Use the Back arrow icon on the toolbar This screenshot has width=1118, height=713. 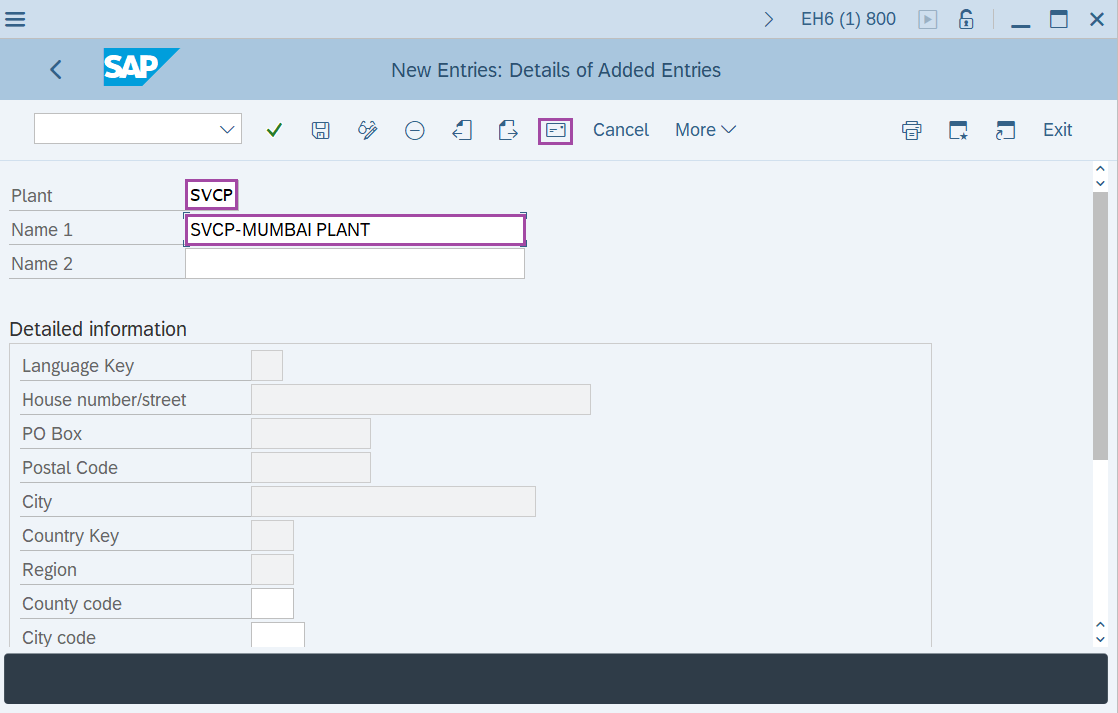point(462,130)
